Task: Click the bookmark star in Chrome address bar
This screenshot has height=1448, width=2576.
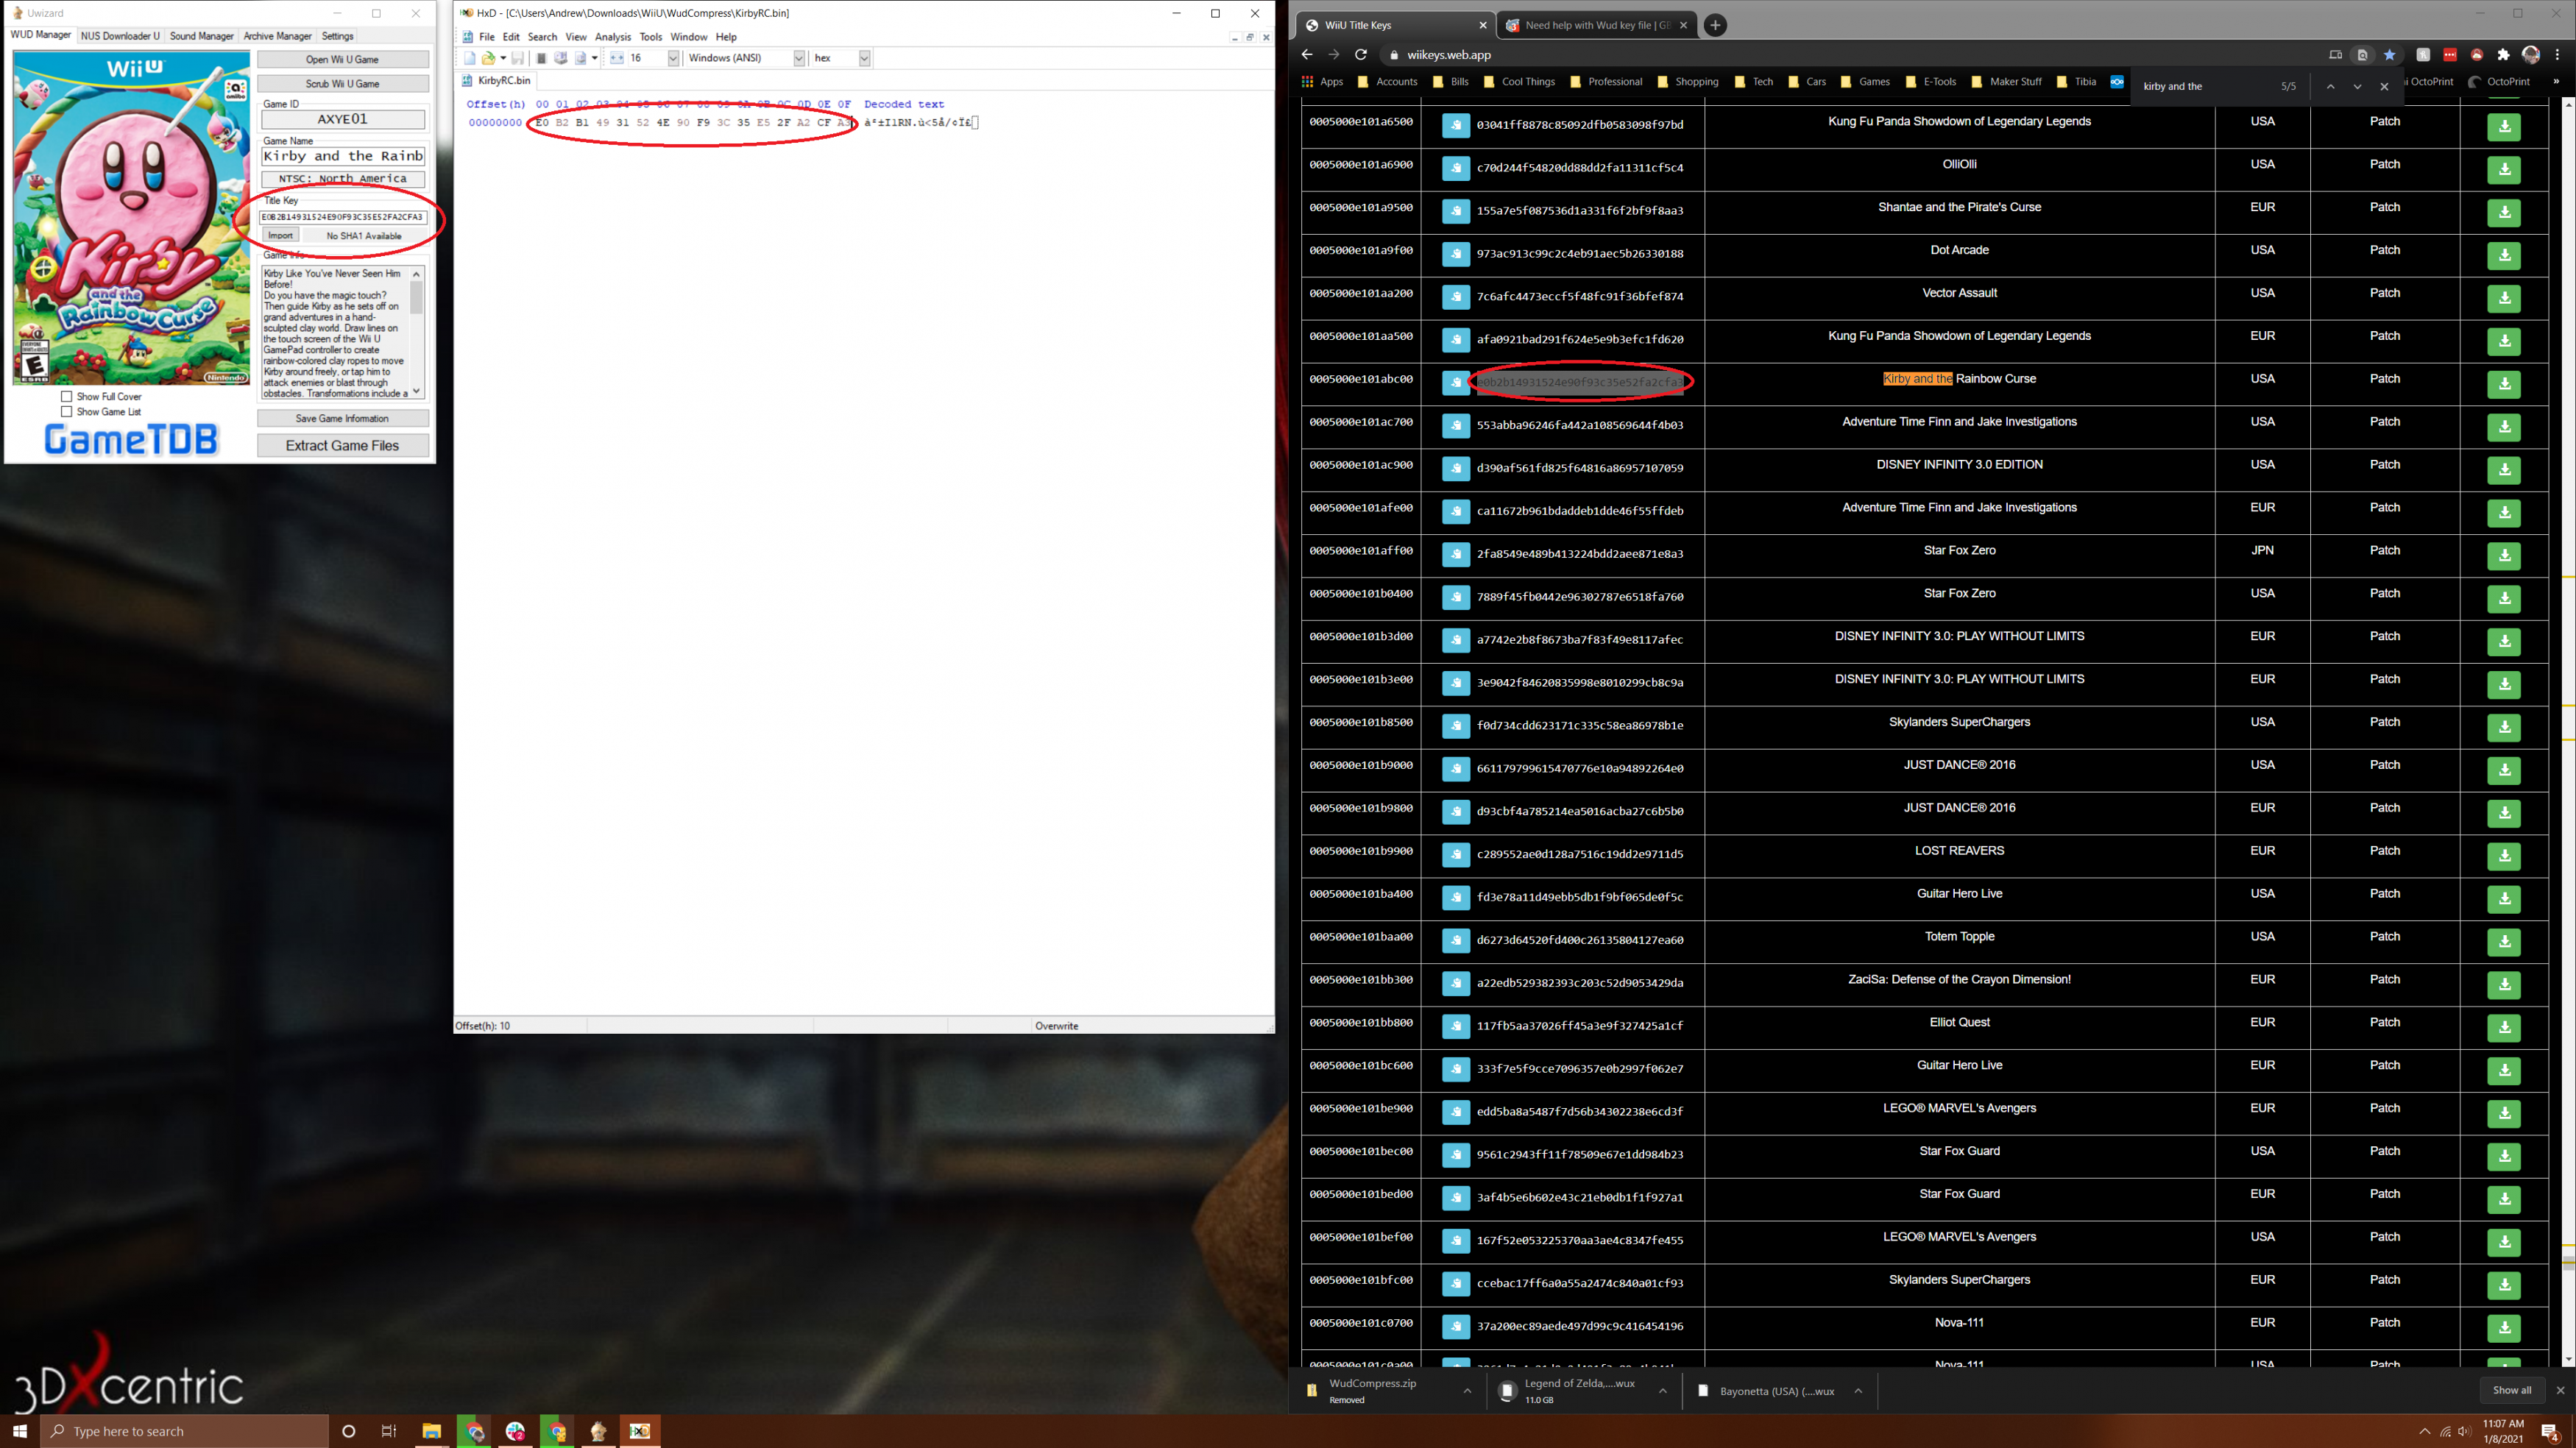Action: (x=2389, y=55)
